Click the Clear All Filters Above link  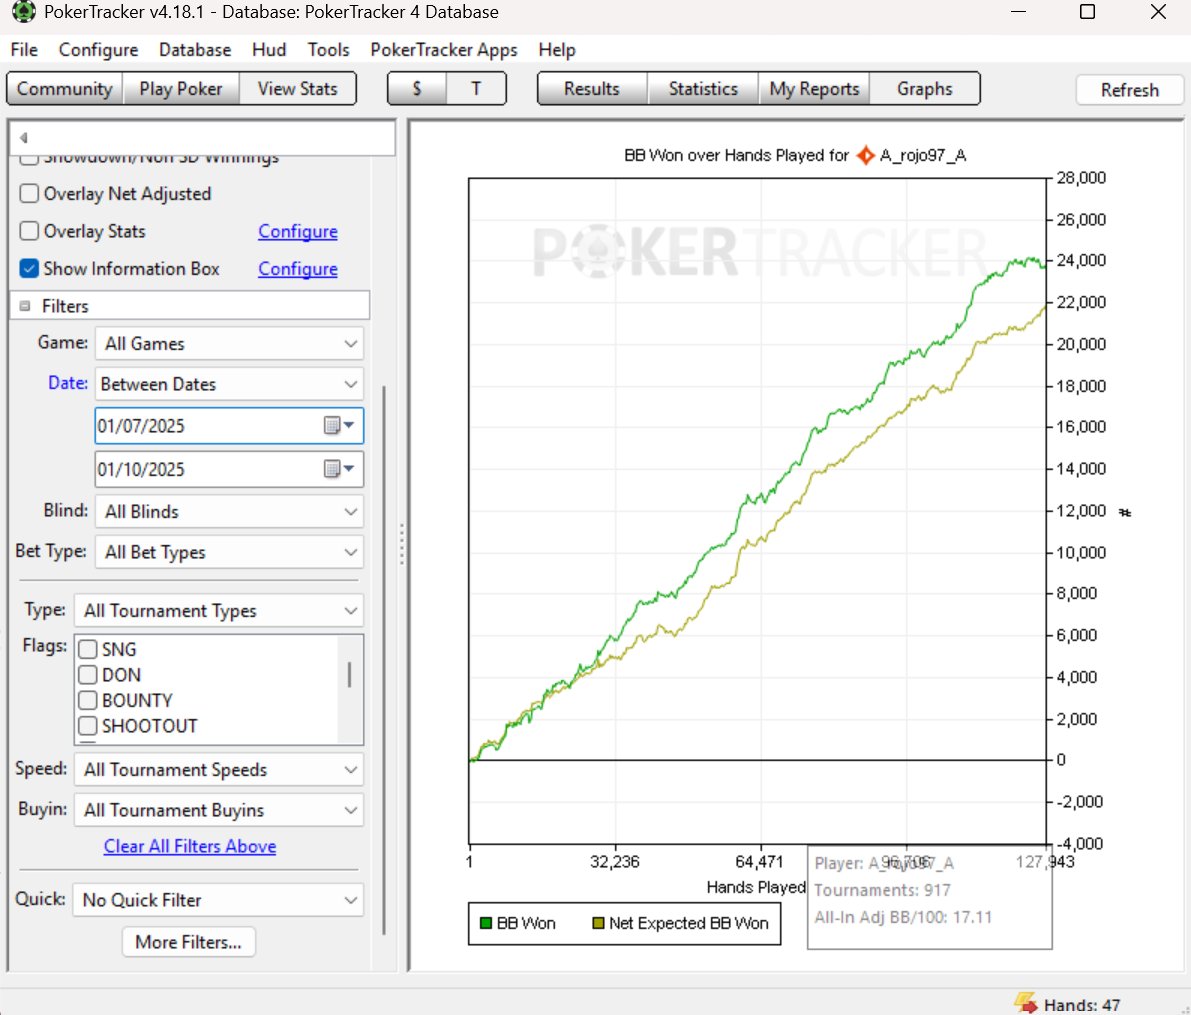[190, 846]
